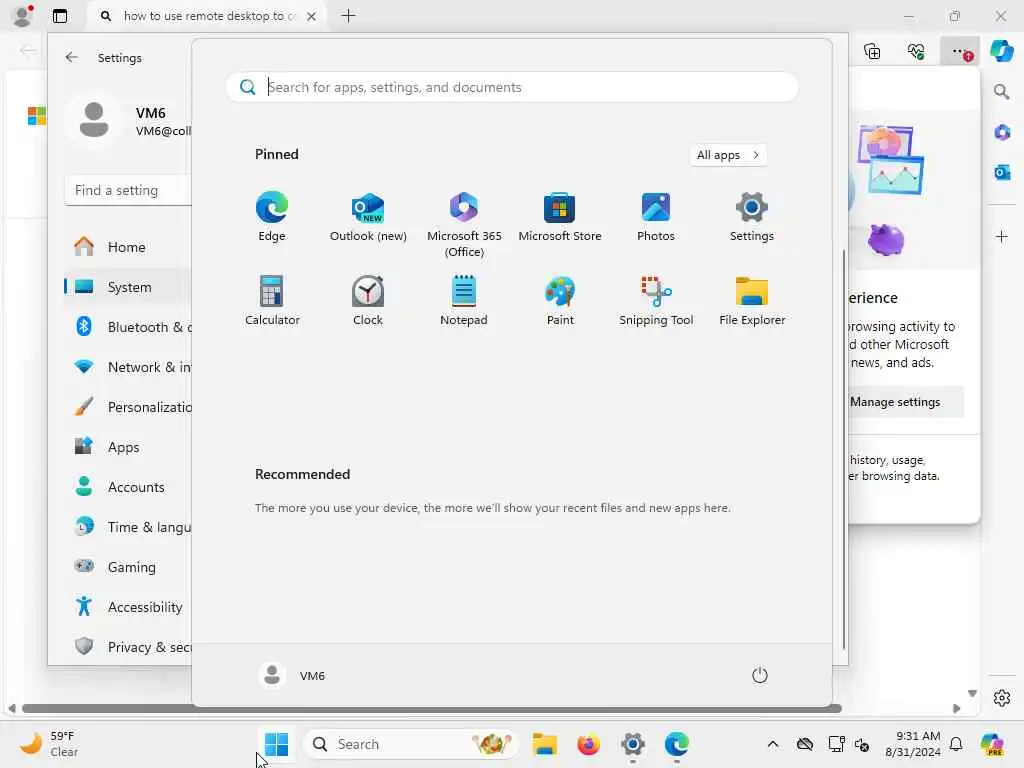Open Copilot in Edge toolbar

[x=1002, y=51]
